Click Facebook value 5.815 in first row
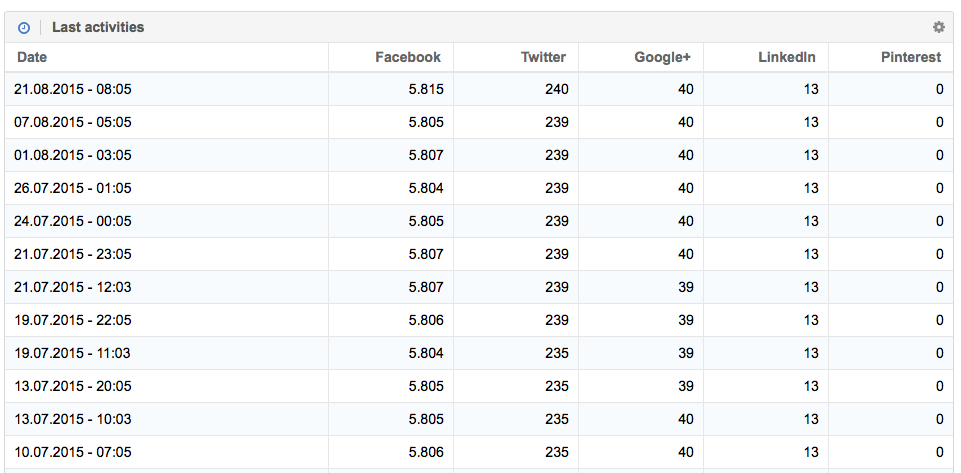The width and height of the screenshot is (961, 473). coord(426,89)
